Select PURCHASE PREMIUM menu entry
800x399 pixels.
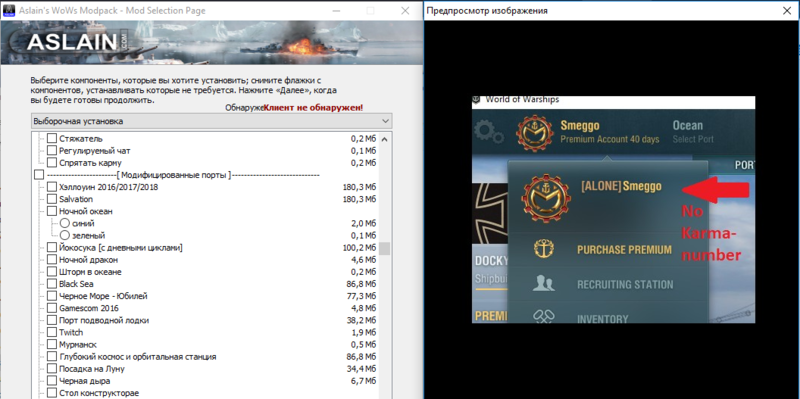[624, 250]
